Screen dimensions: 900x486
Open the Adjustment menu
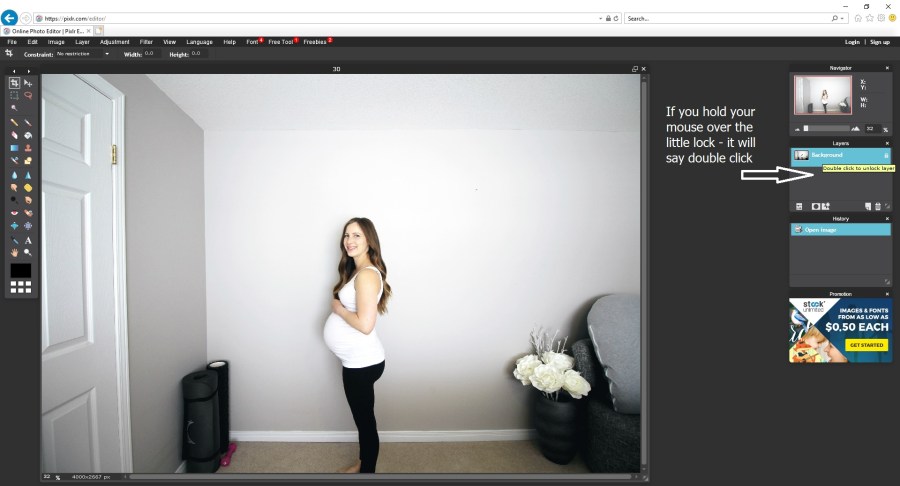[115, 42]
